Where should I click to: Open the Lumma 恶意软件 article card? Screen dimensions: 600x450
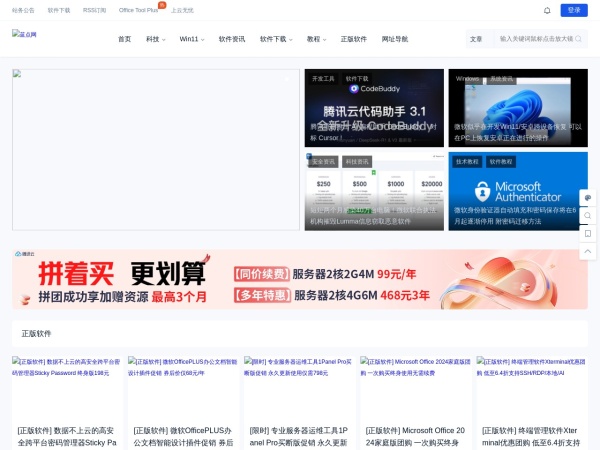pos(374,191)
